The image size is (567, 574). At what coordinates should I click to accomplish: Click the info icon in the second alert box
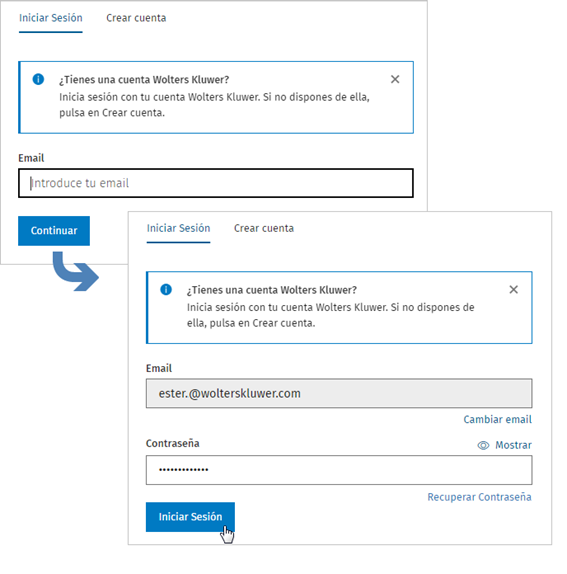(x=166, y=290)
